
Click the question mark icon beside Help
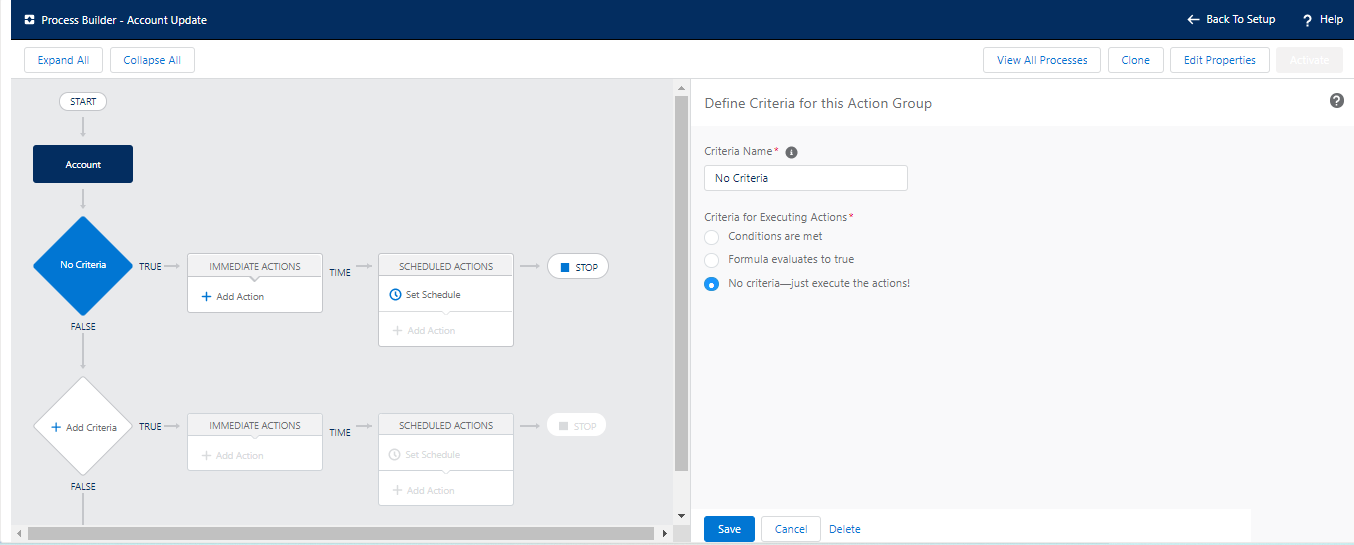pyautogui.click(x=1307, y=20)
